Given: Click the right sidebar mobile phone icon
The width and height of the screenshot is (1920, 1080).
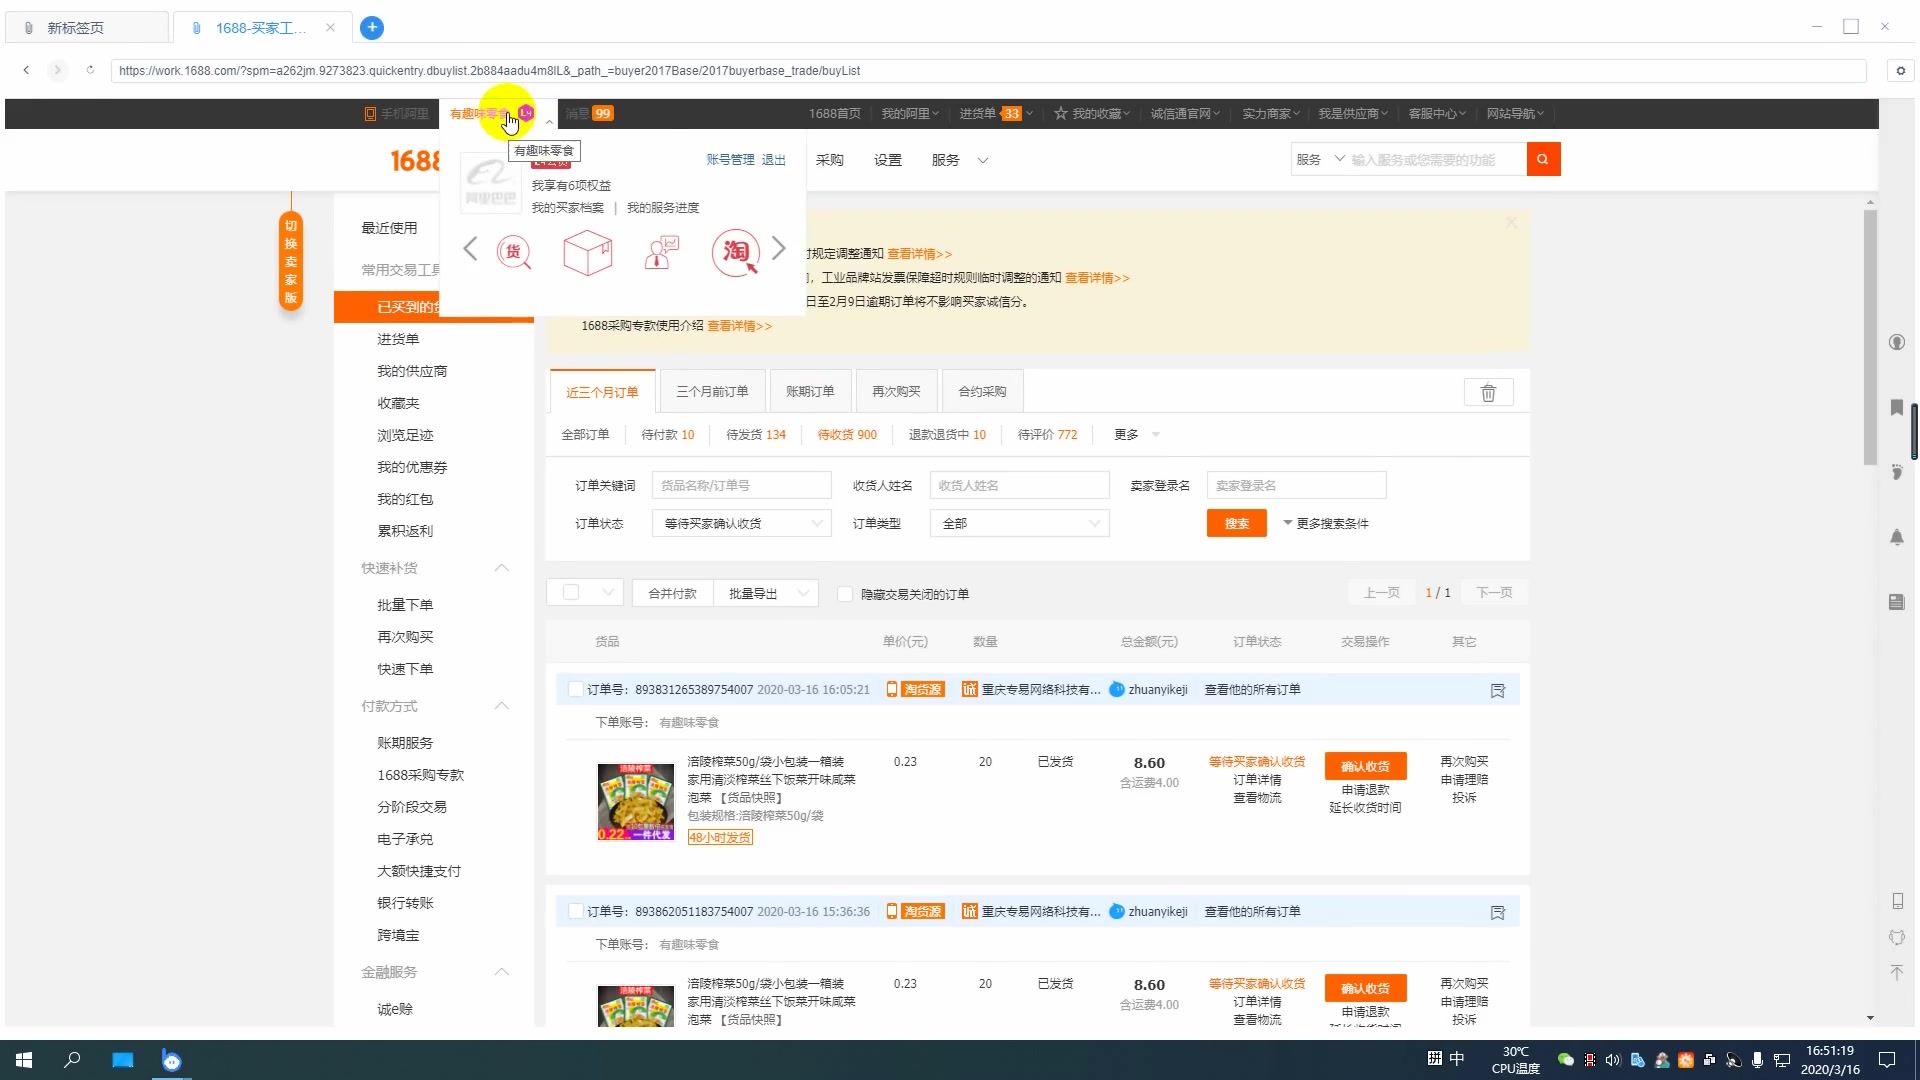Looking at the screenshot, I should pos(1897,901).
